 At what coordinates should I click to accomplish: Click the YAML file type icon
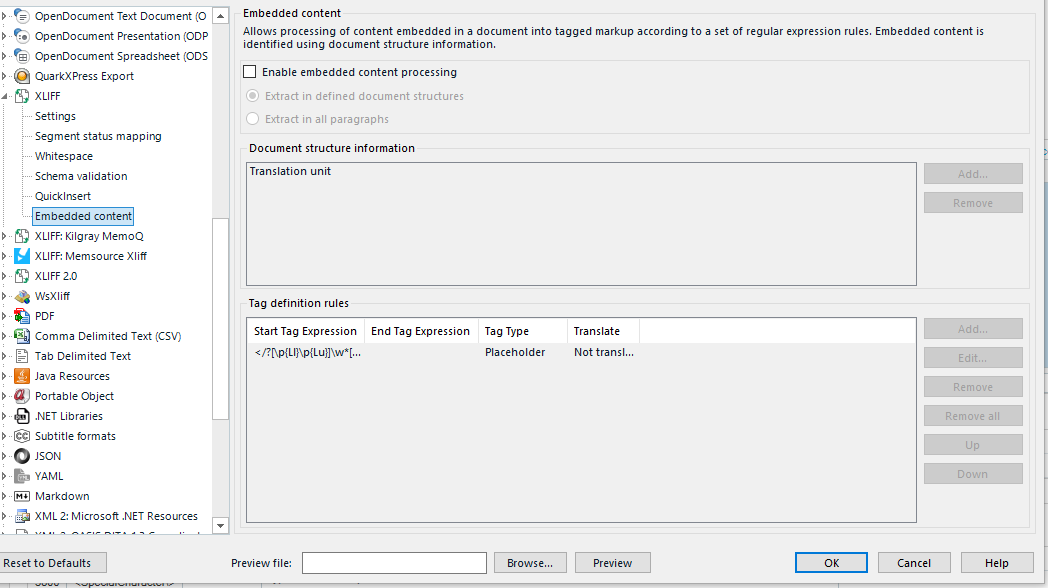(x=22, y=476)
